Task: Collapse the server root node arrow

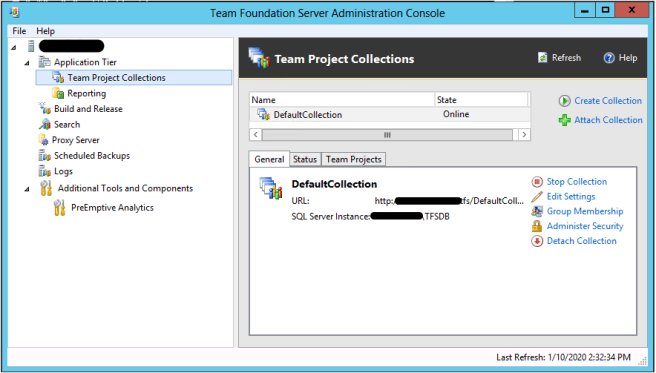Action: [14, 47]
